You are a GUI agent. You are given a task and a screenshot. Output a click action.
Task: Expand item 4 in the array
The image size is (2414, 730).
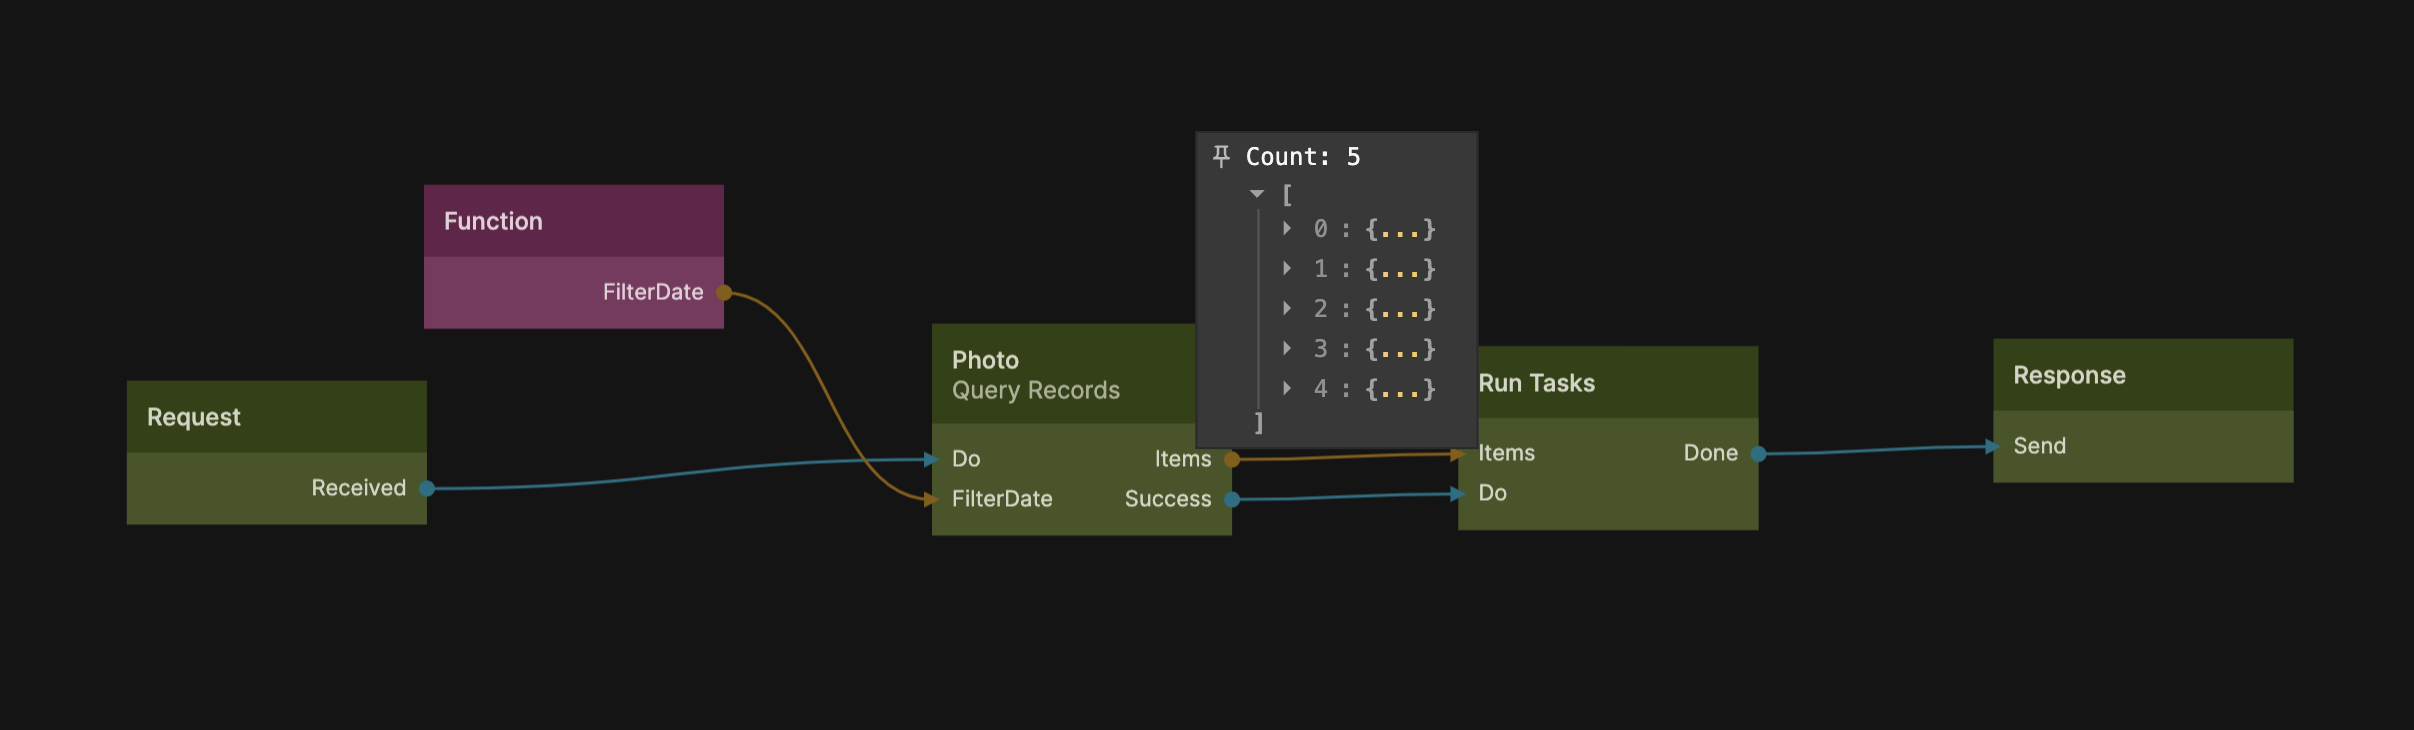click(x=1287, y=389)
